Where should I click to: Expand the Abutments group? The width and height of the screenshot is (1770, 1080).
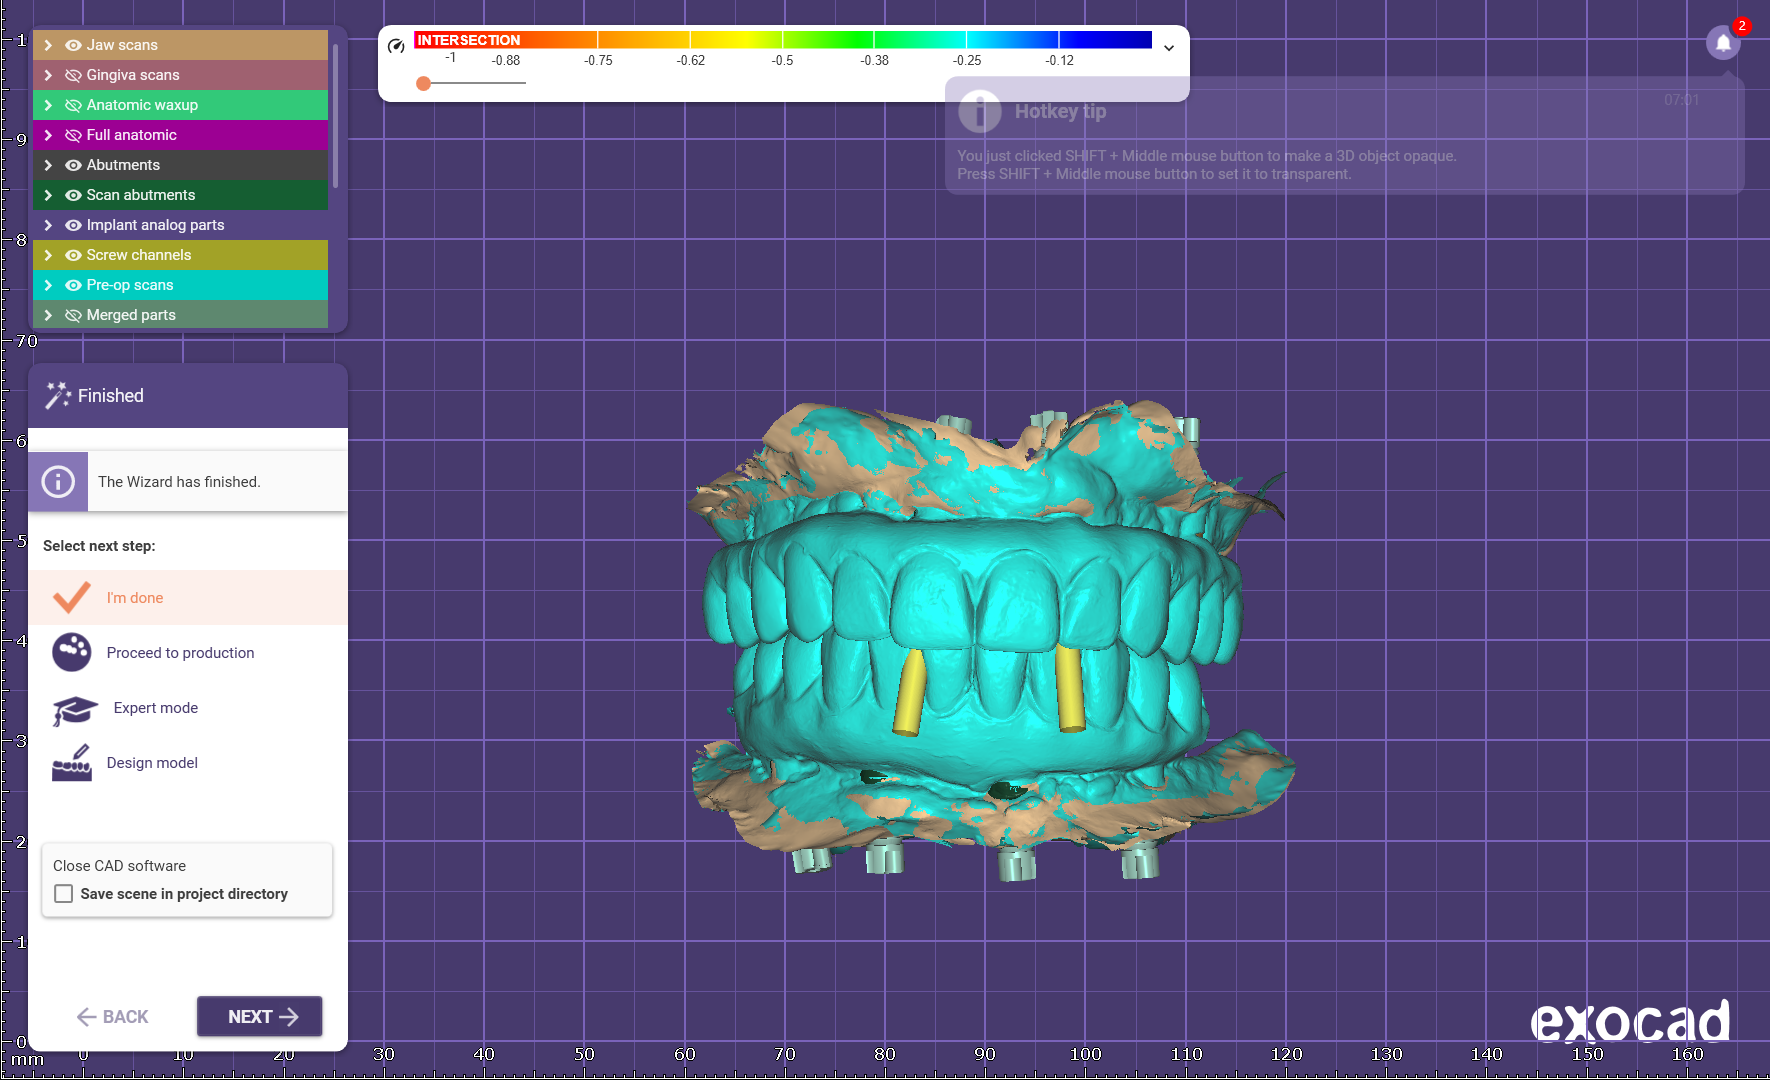coord(48,165)
